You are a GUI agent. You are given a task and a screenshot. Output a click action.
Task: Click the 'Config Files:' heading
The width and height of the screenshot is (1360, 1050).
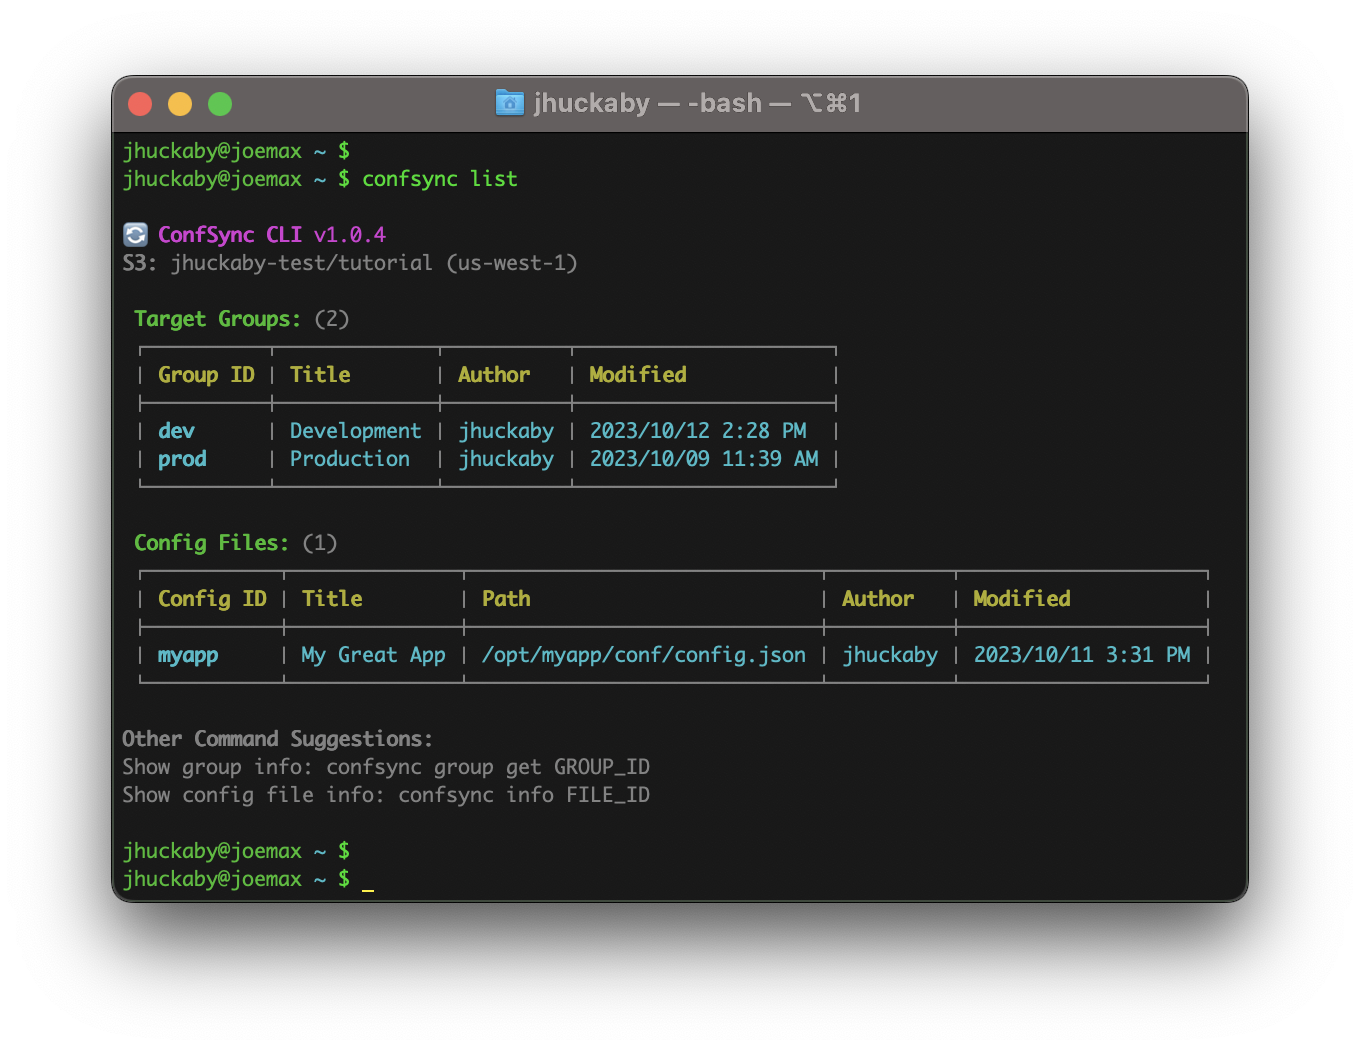[x=211, y=543]
